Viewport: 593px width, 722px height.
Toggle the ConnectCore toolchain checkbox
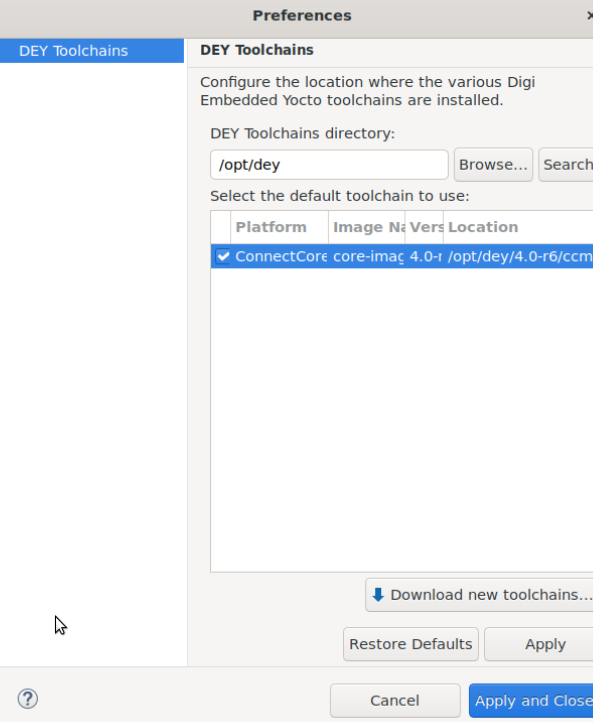tap(223, 256)
